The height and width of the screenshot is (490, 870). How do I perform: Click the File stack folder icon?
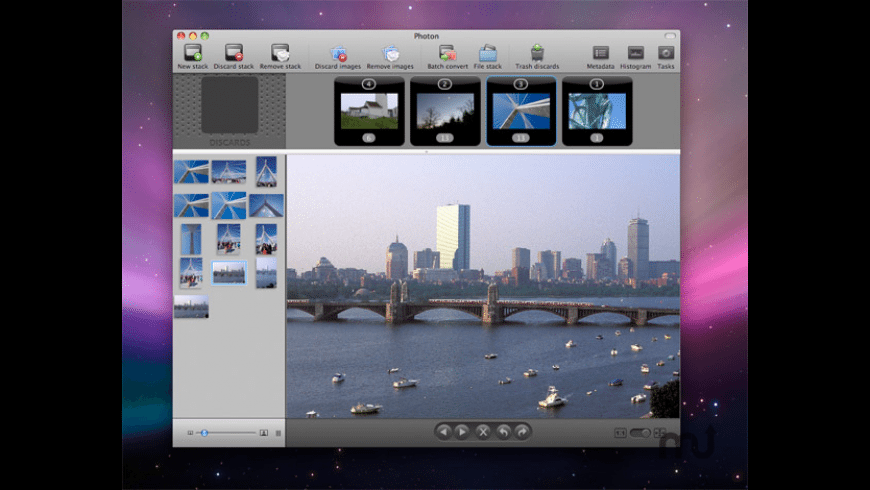(488, 53)
